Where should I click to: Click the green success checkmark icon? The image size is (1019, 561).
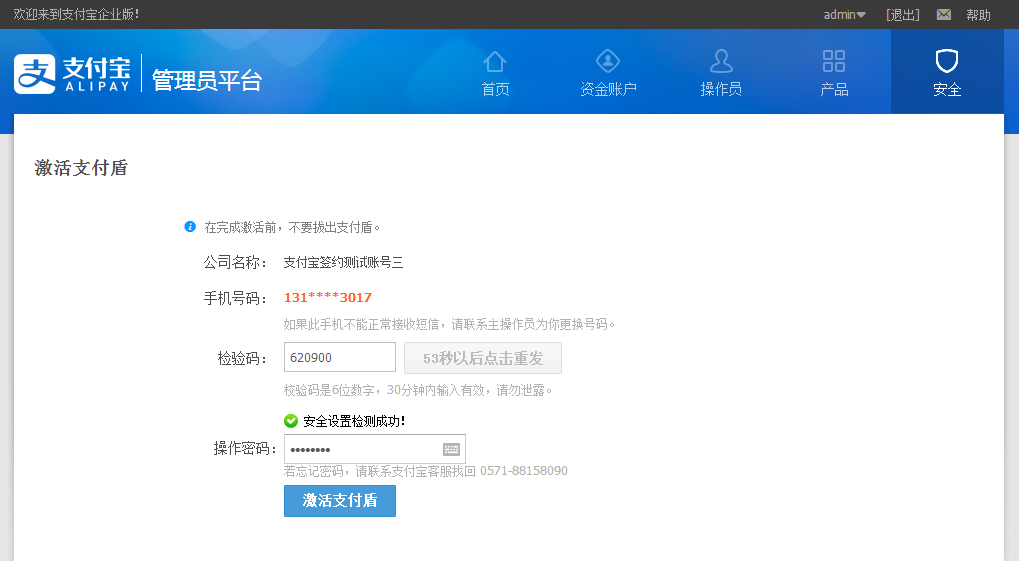click(x=291, y=421)
